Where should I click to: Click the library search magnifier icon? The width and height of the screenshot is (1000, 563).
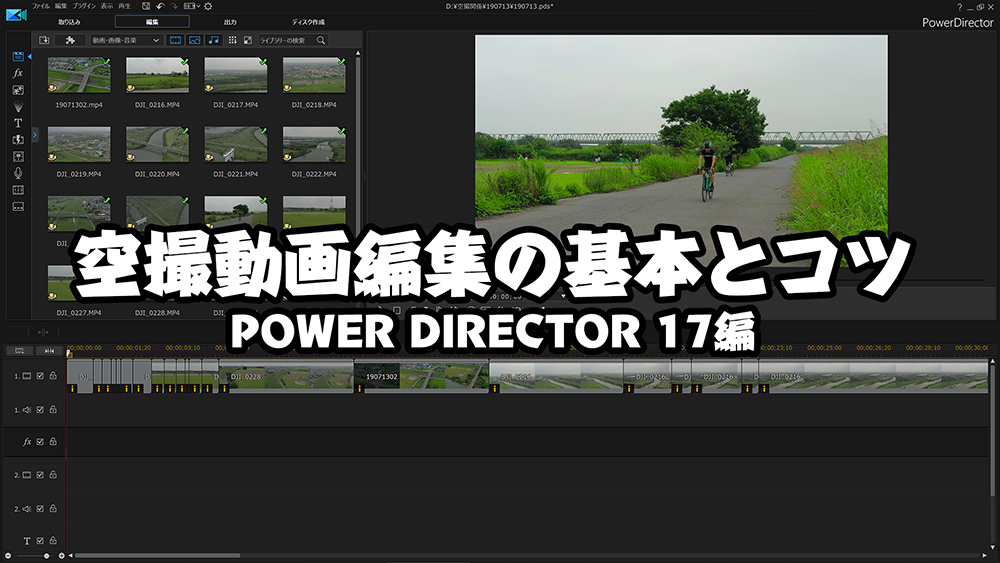(x=321, y=40)
